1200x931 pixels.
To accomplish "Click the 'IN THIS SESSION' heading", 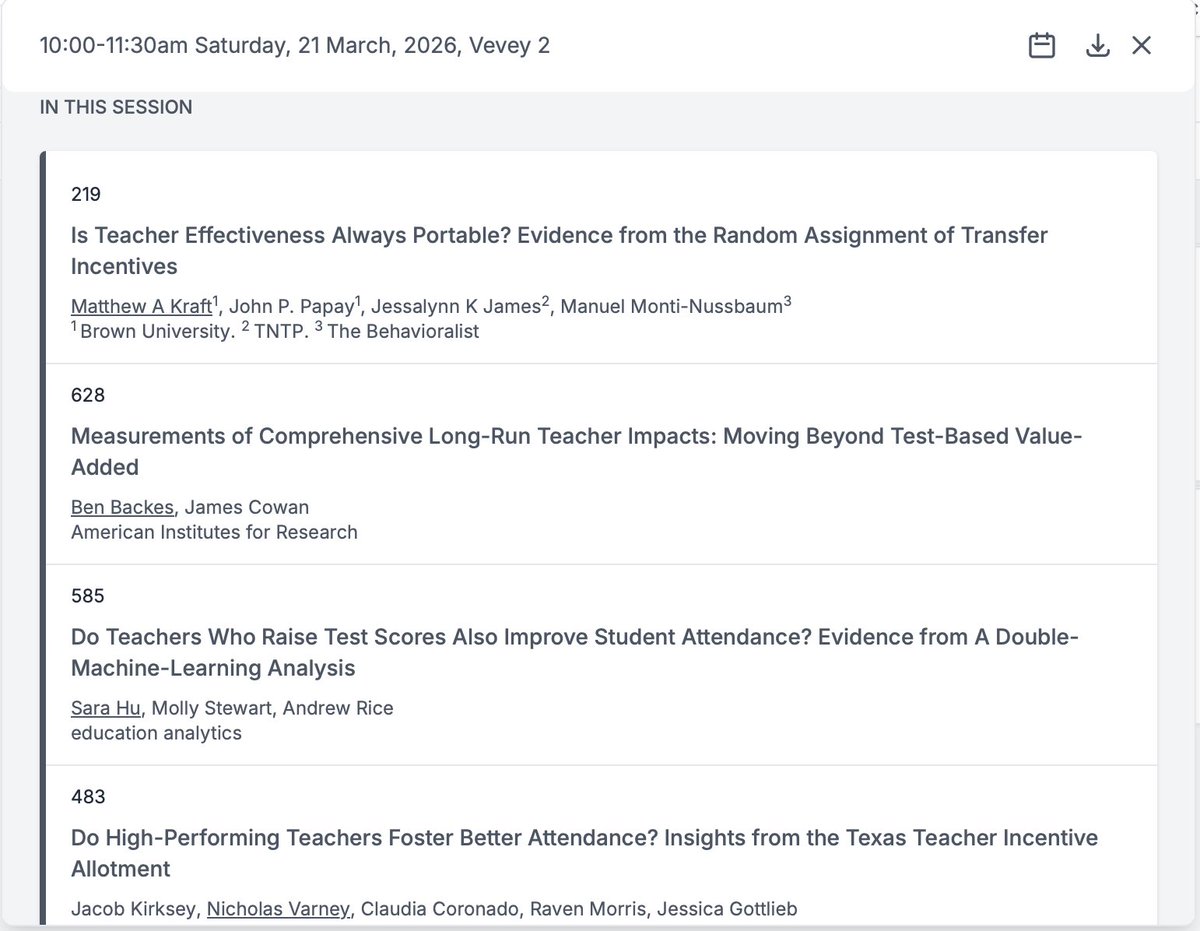I will pos(116,107).
